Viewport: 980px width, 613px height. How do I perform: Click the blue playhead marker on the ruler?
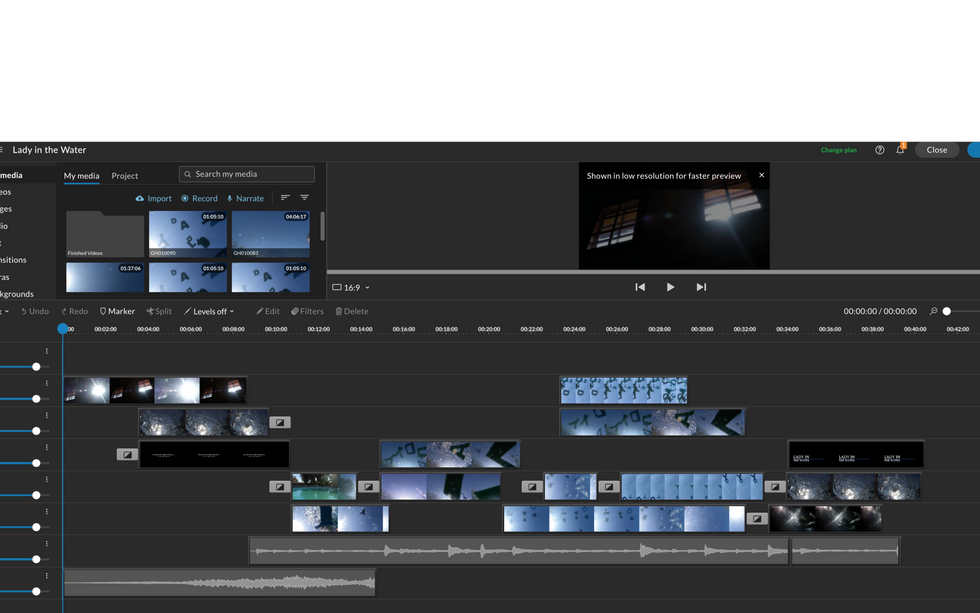pos(62,329)
